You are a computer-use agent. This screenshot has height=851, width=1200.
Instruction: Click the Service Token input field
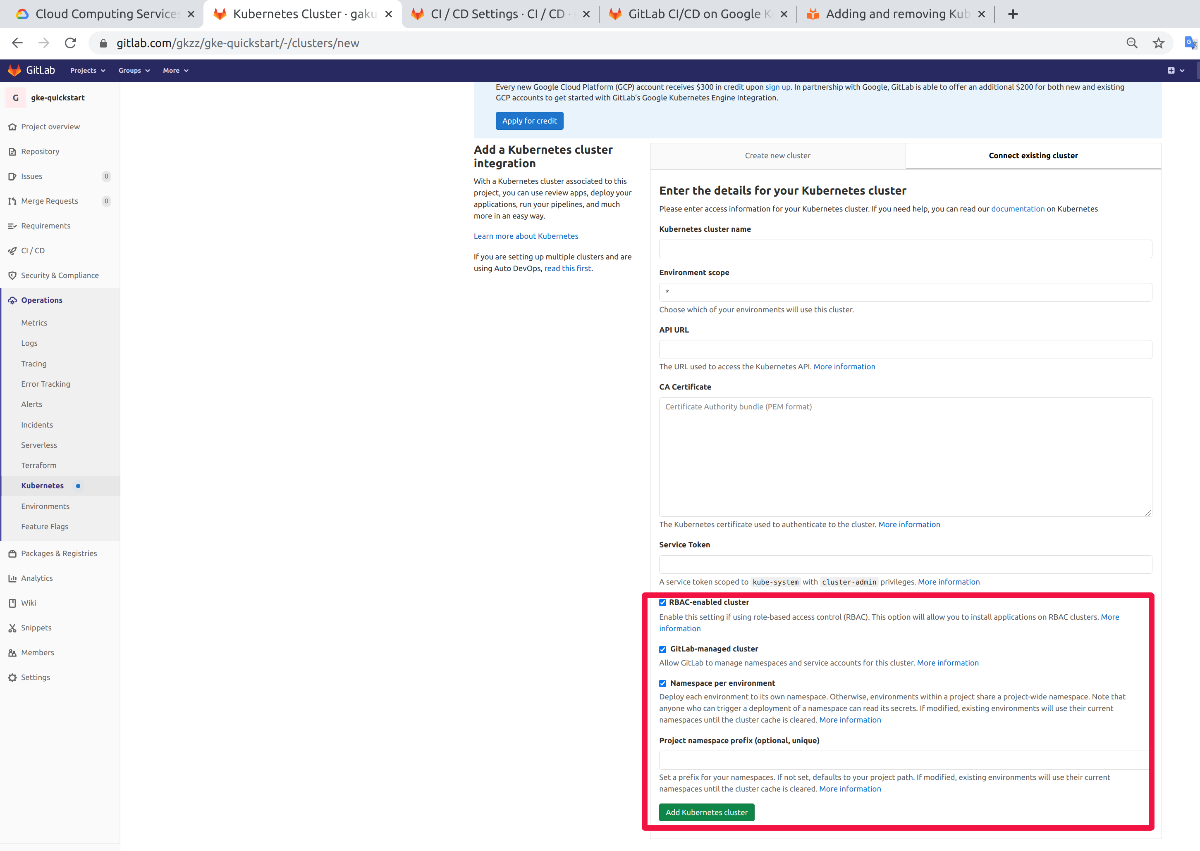(x=906, y=564)
